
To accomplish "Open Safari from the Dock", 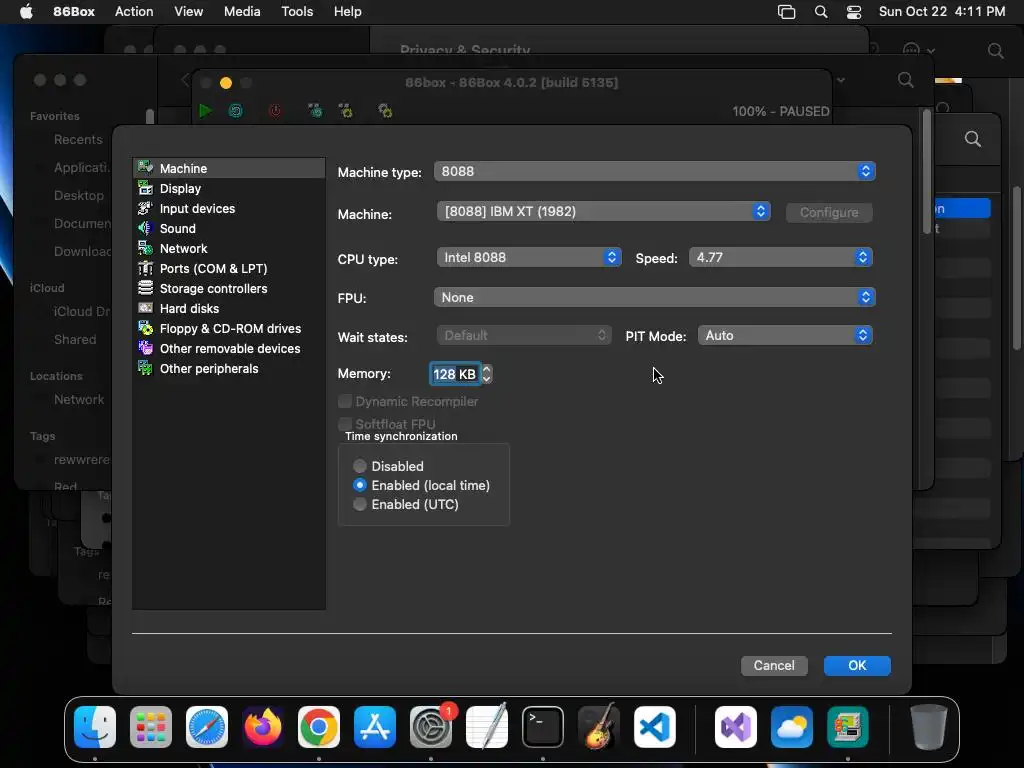I will pos(207,727).
